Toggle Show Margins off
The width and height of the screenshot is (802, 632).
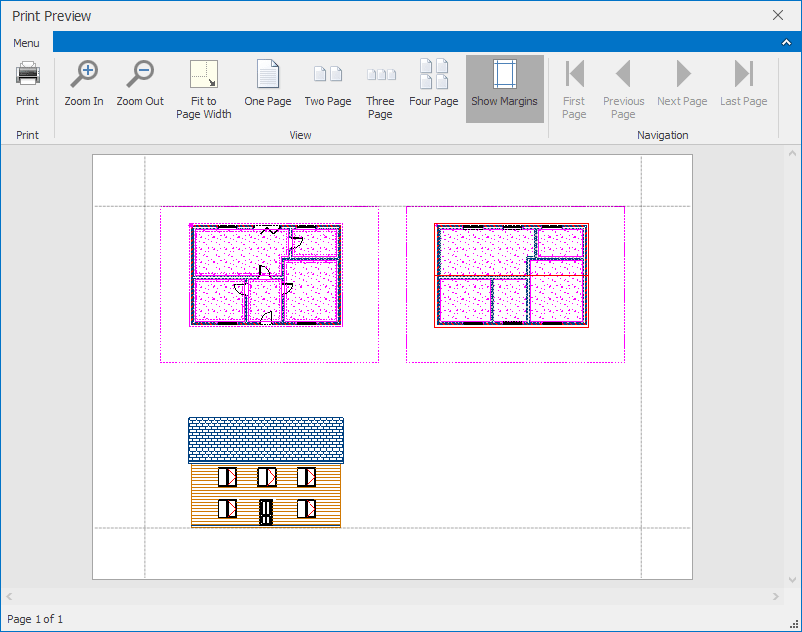click(504, 84)
